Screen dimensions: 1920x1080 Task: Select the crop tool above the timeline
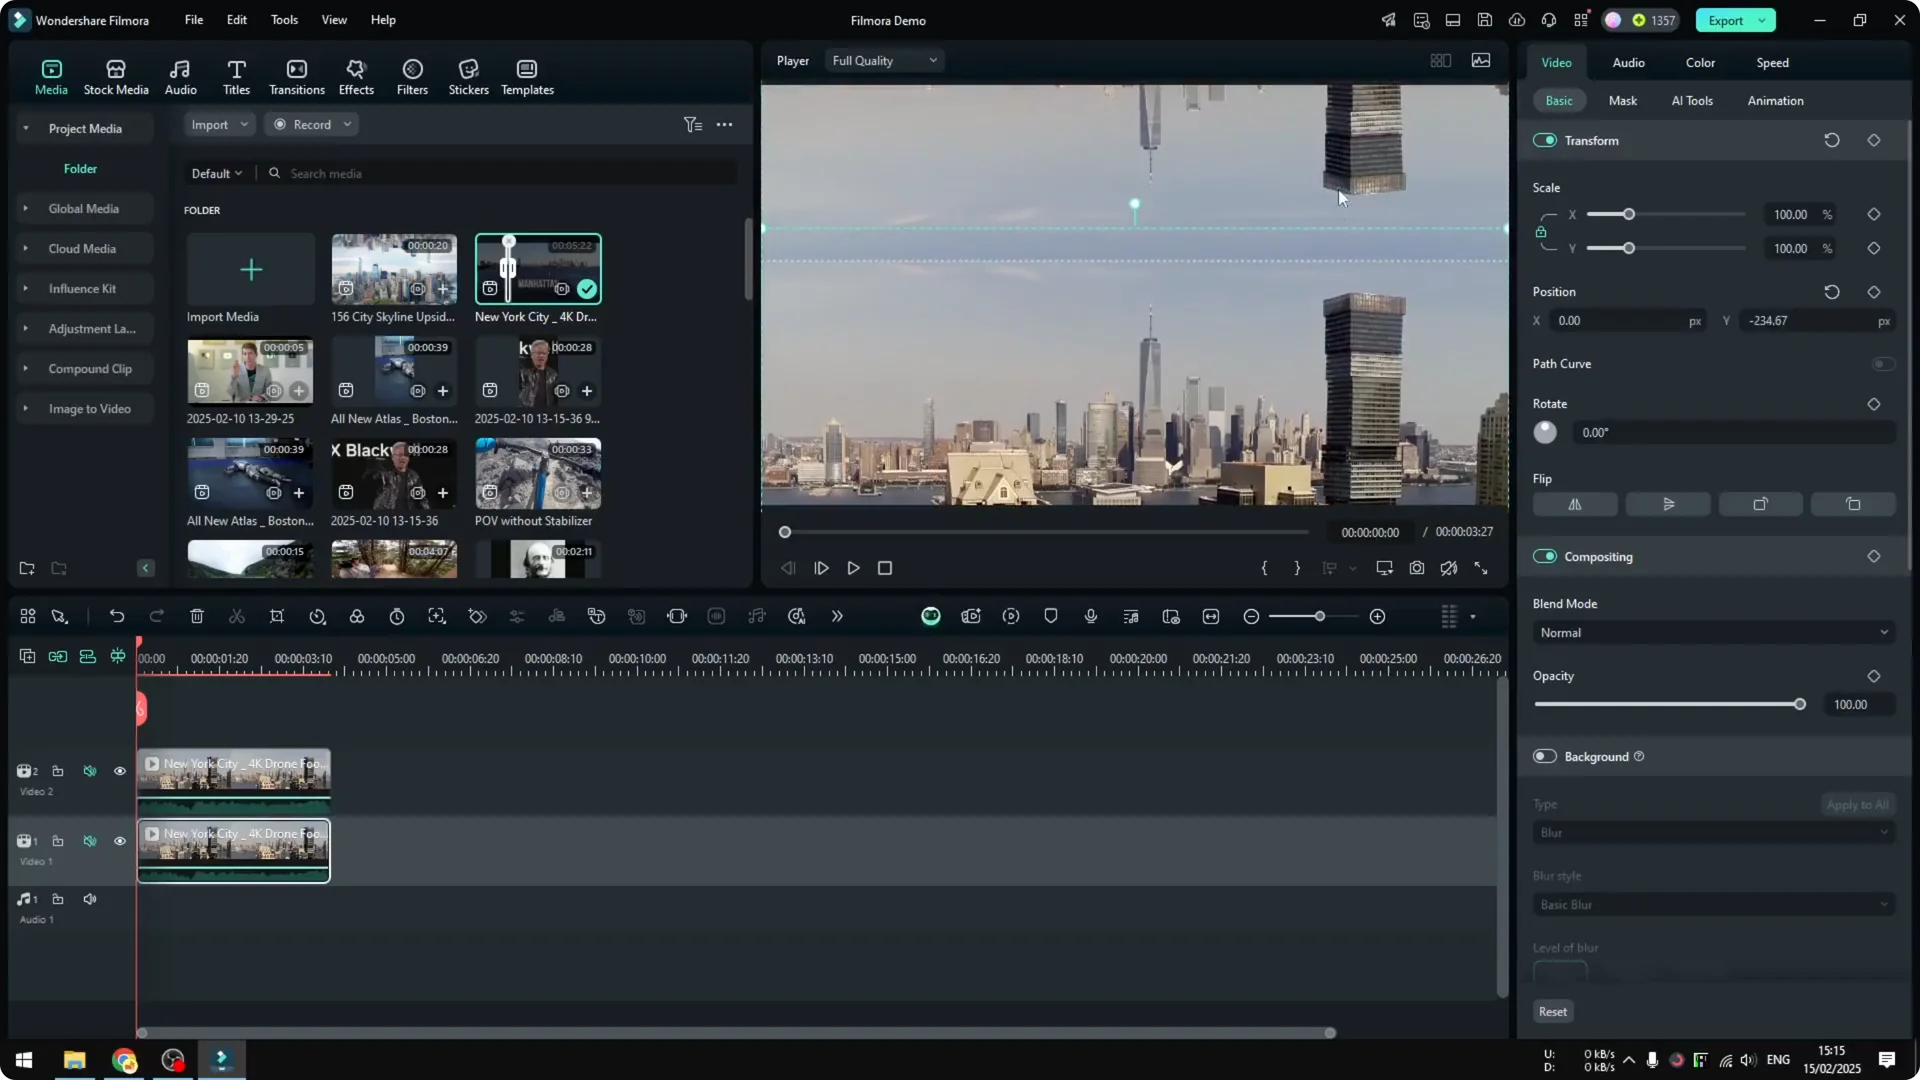tap(277, 616)
